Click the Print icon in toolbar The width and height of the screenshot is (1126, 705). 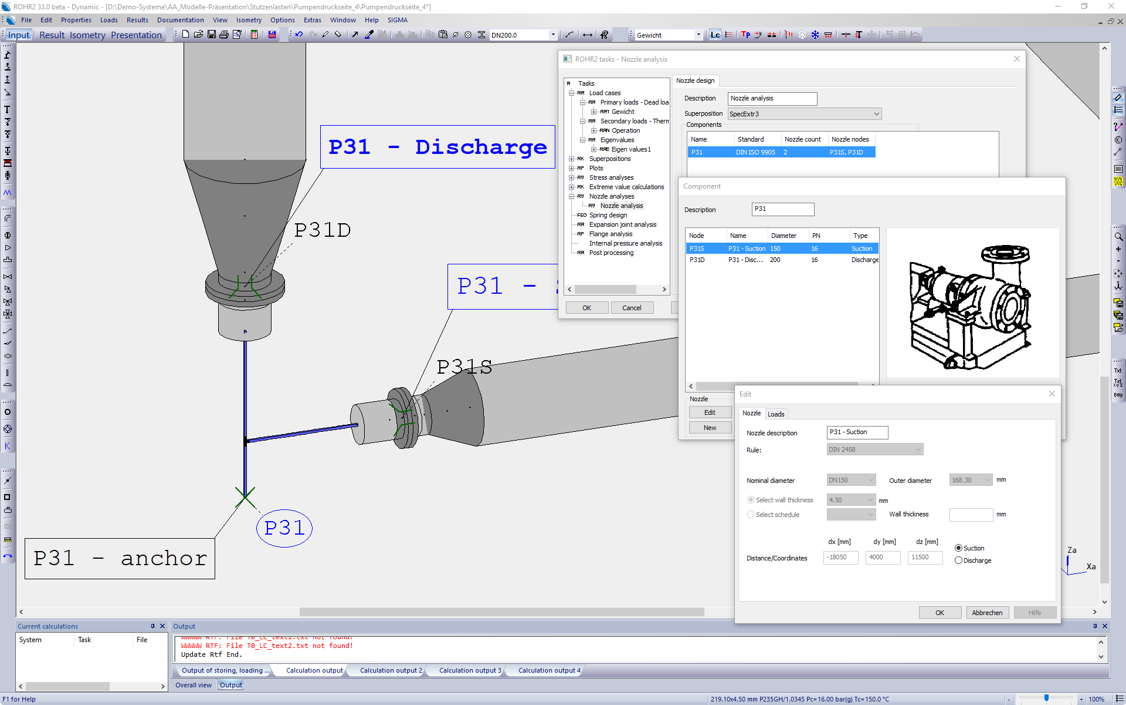pyautogui.click(x=224, y=35)
